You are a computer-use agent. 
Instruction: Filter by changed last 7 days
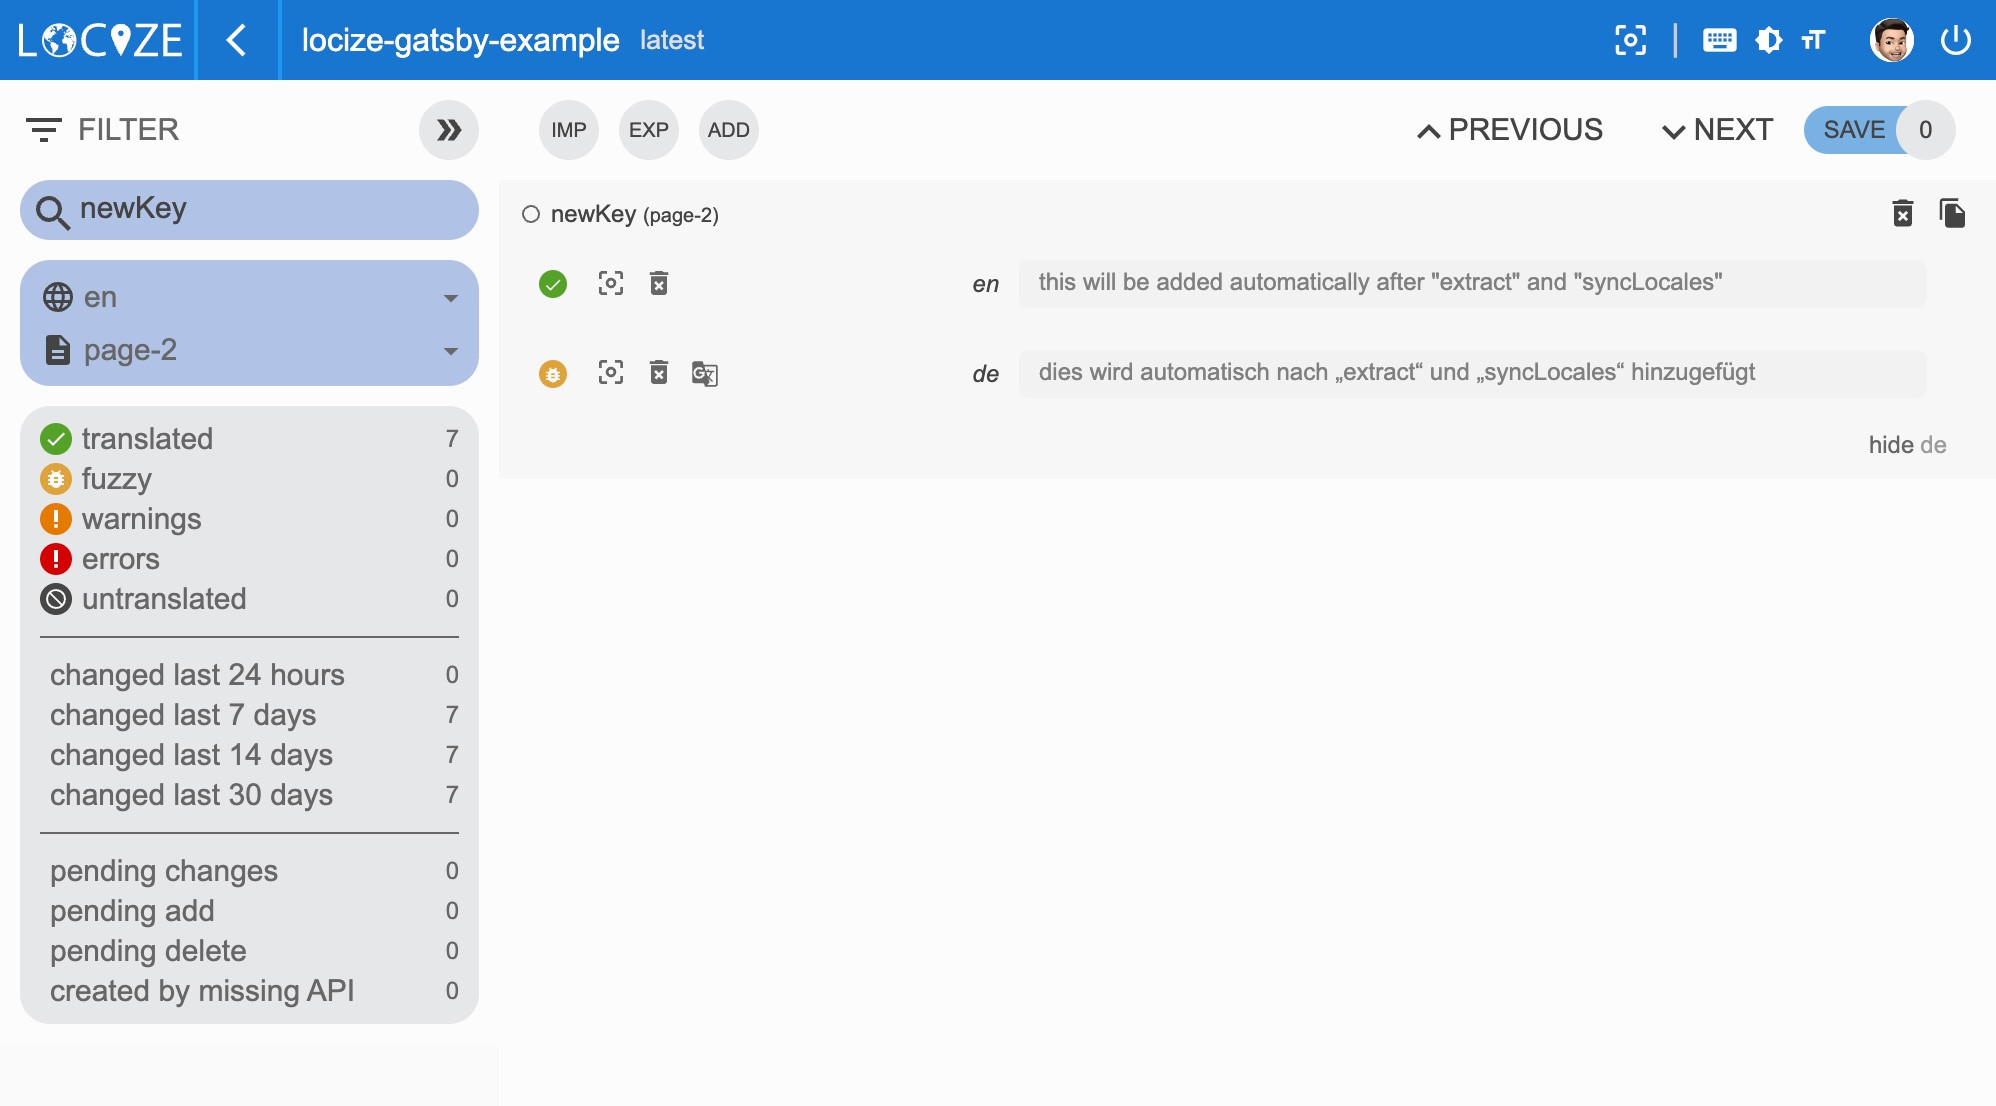(x=183, y=715)
